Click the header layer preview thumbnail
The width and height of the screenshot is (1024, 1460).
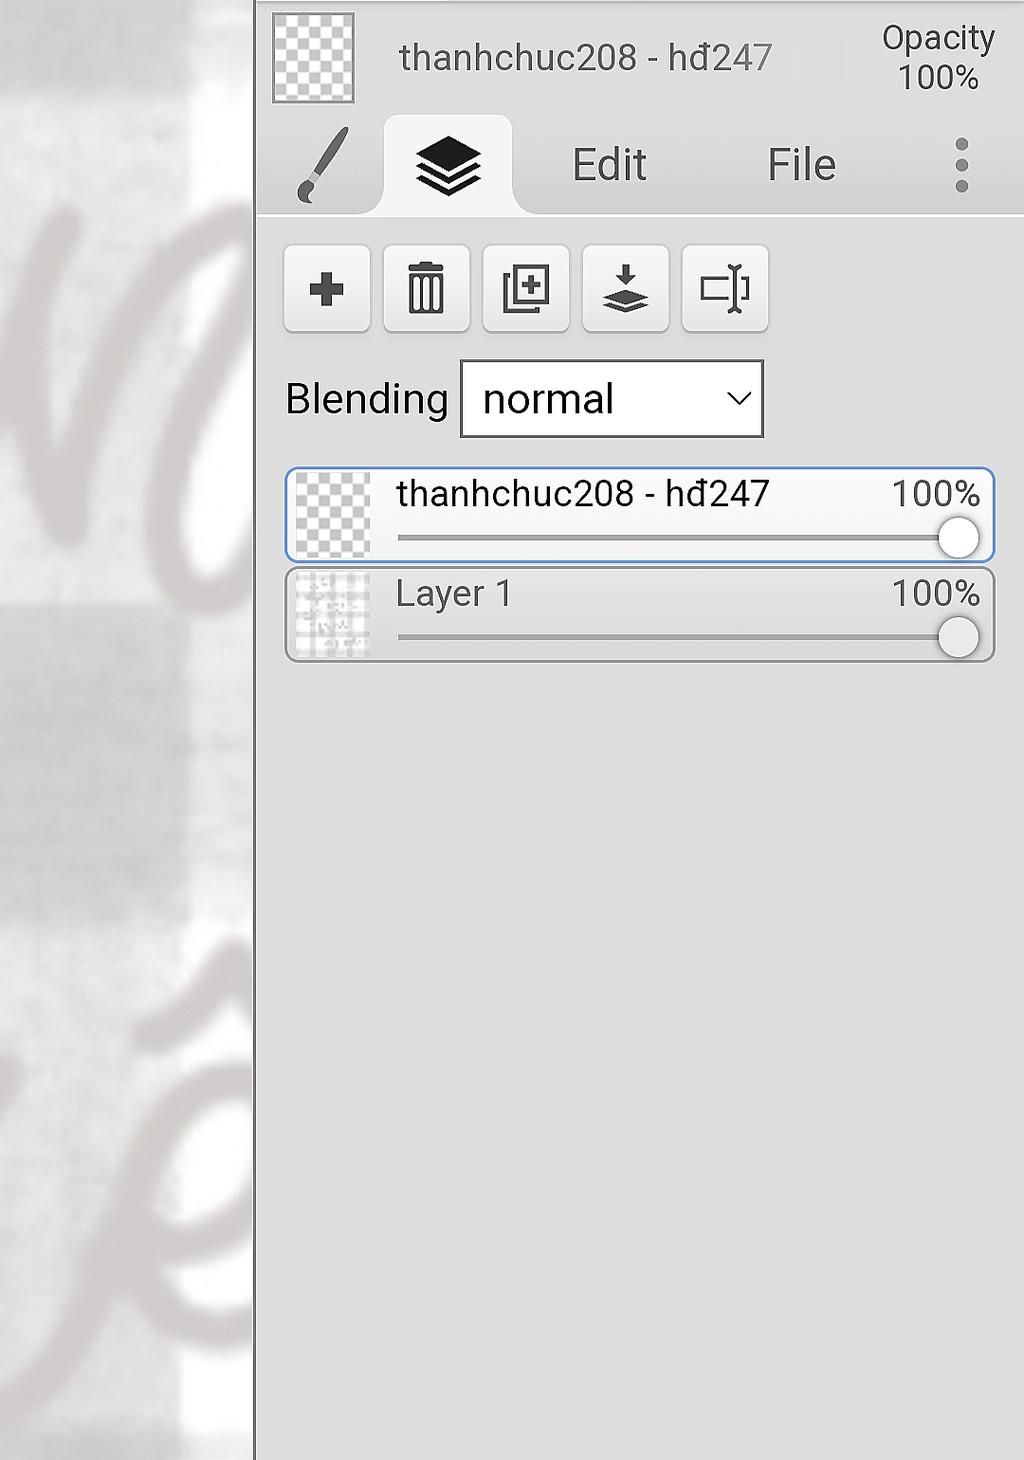[x=314, y=58]
